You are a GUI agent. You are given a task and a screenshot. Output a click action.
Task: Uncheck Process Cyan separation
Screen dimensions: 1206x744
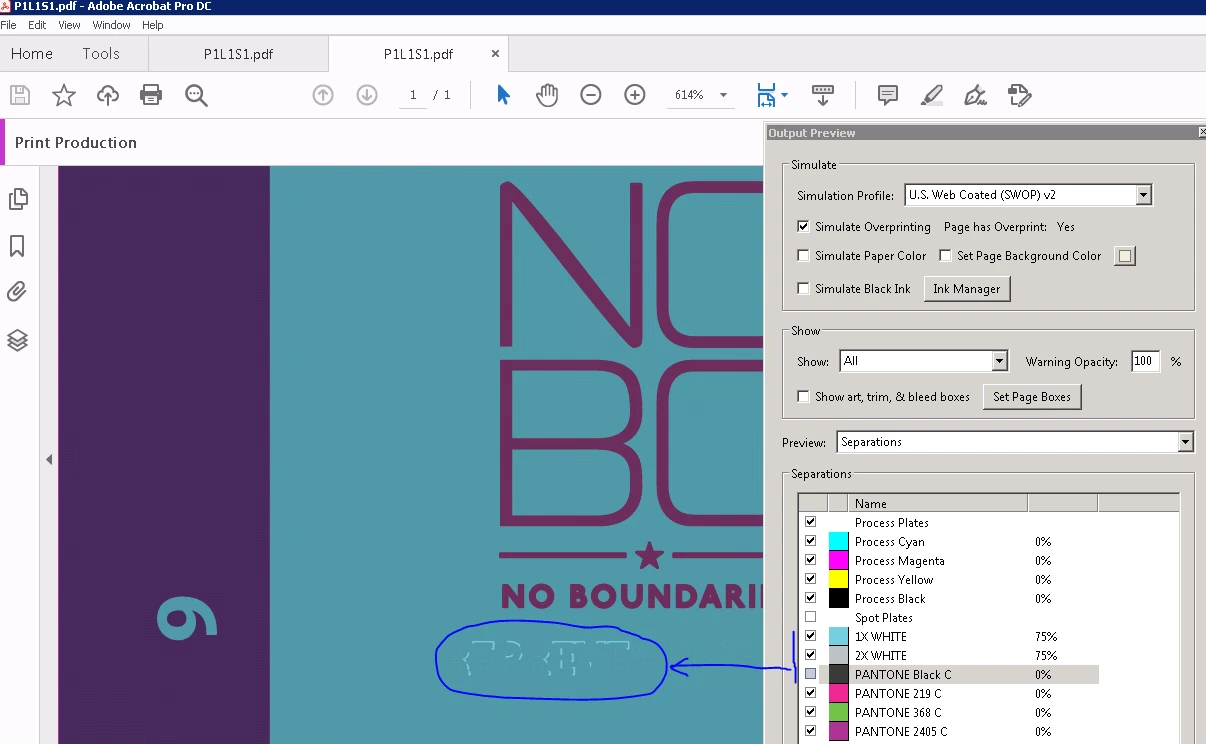tap(810, 541)
